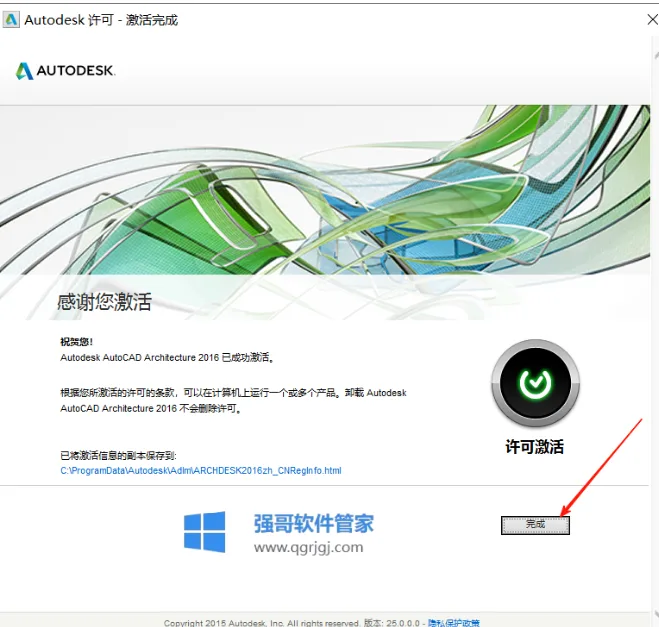Image resolution: width=659 pixels, height=627 pixels.
Task: Close the Autodesk license activation window
Action: [x=652, y=20]
